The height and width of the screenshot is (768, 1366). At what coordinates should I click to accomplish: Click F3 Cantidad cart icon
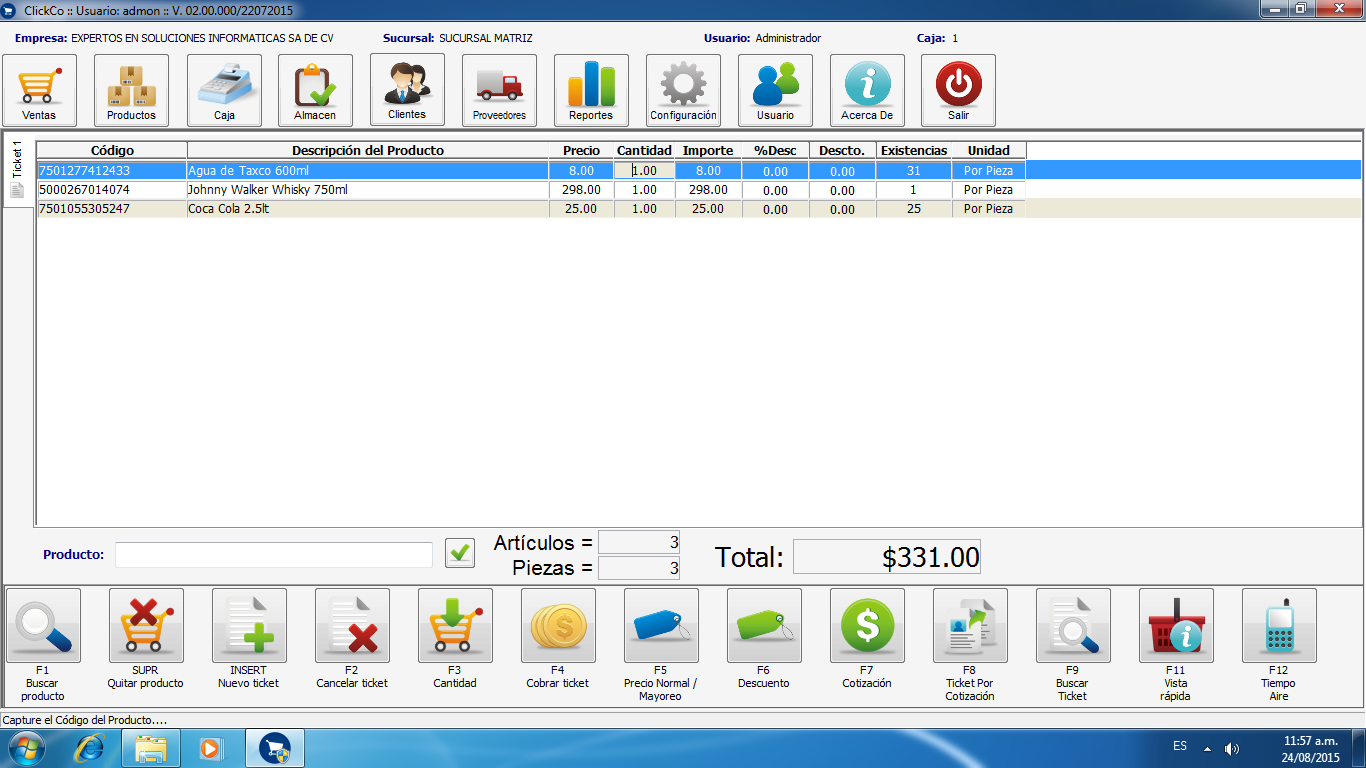point(455,625)
